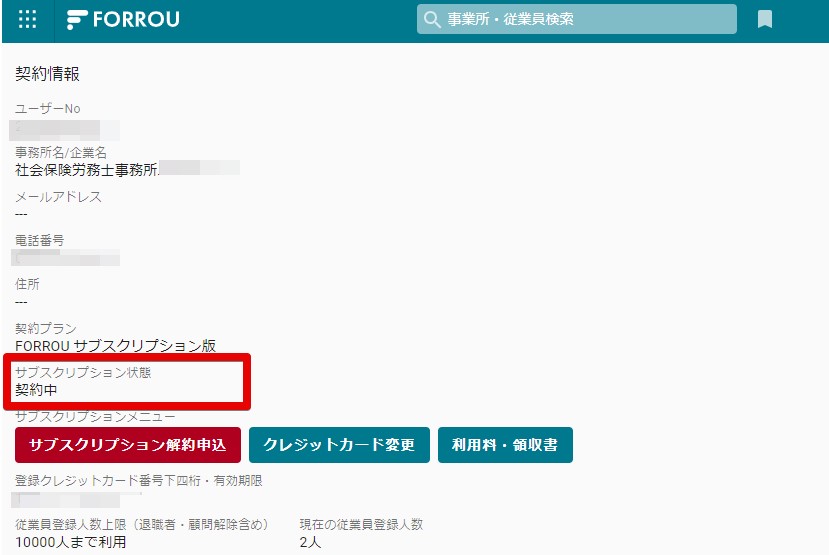This screenshot has height=555, width=829.
Task: Click 従業員登録人数上限 label
Action: (x=142, y=524)
